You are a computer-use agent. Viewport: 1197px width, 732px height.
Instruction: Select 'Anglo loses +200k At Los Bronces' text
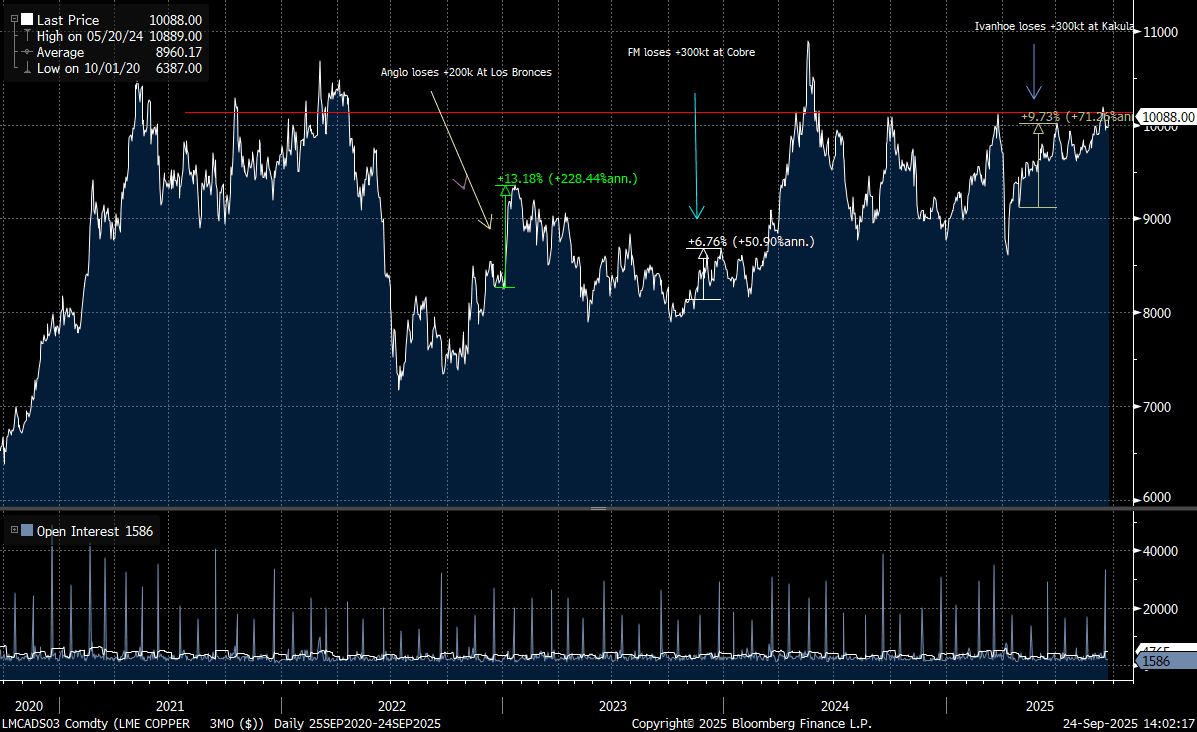point(465,72)
